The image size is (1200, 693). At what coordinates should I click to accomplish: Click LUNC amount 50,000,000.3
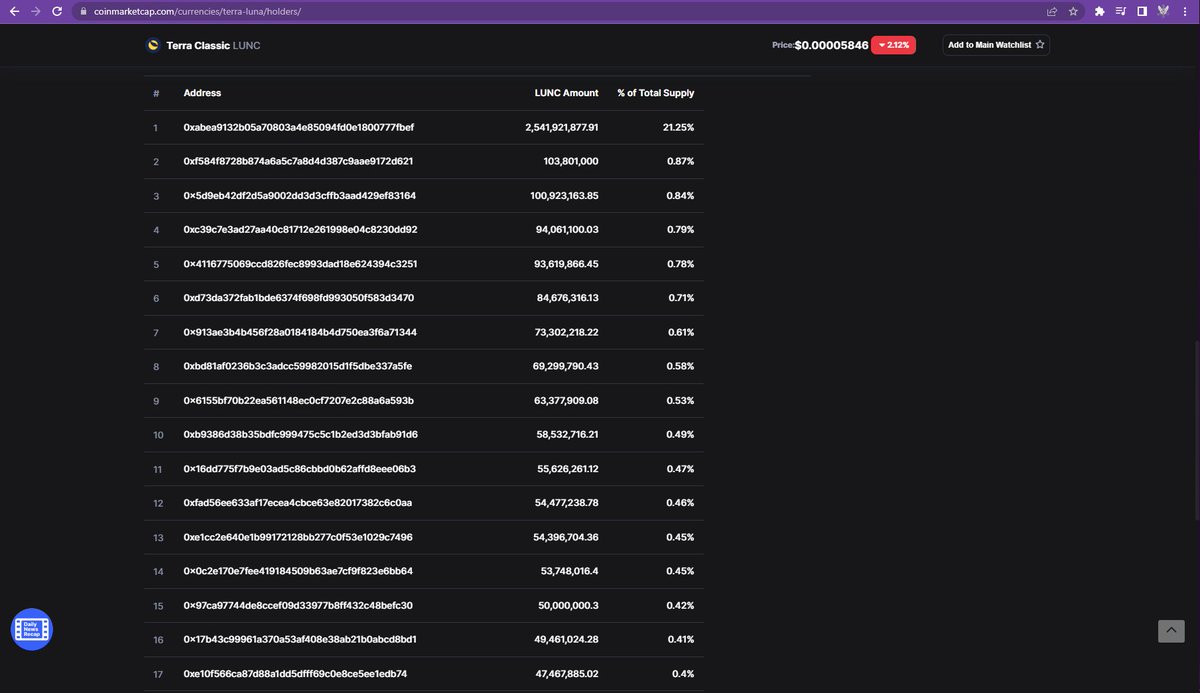point(569,606)
